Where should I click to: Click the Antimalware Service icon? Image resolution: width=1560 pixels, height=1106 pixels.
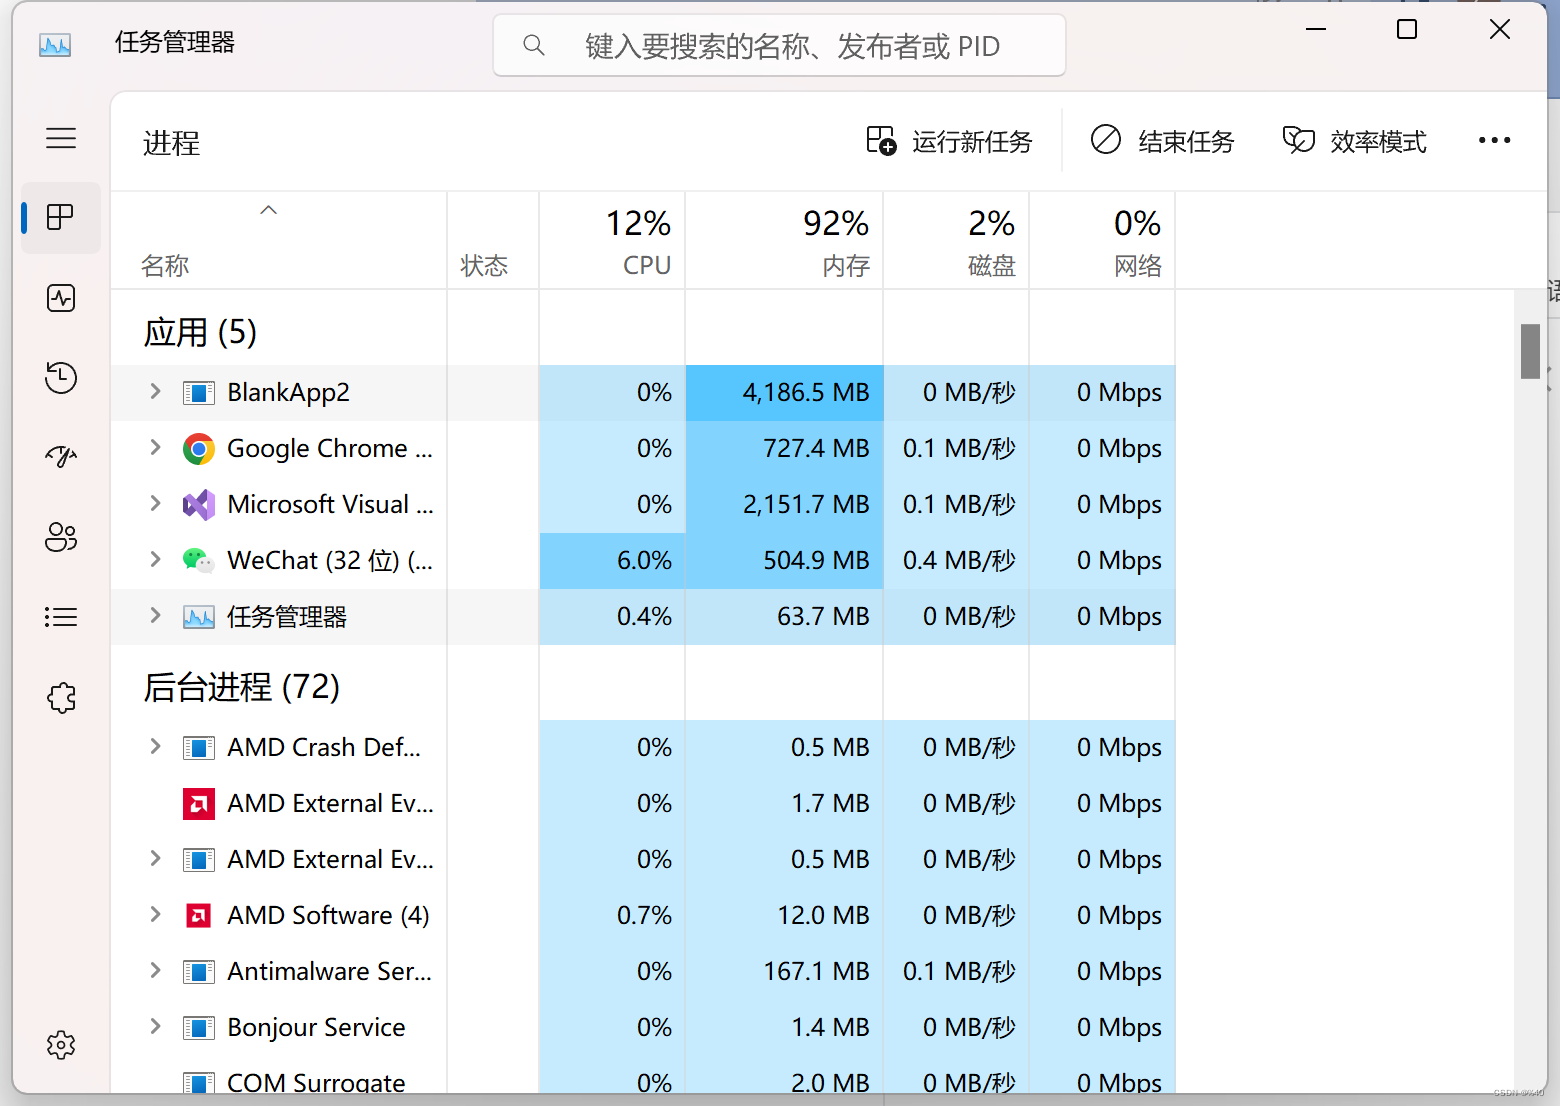click(x=199, y=972)
